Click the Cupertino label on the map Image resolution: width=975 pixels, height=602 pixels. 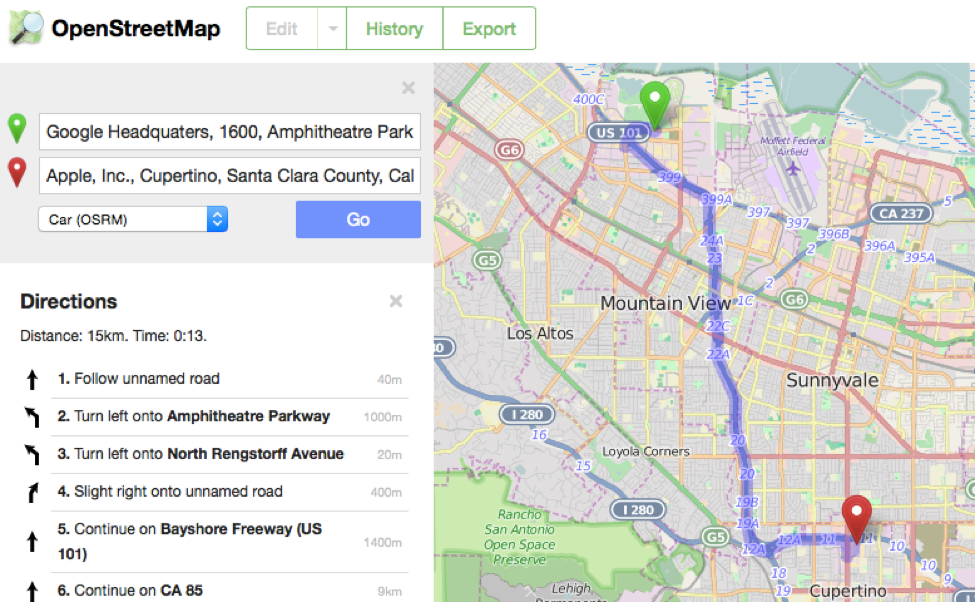[848, 591]
